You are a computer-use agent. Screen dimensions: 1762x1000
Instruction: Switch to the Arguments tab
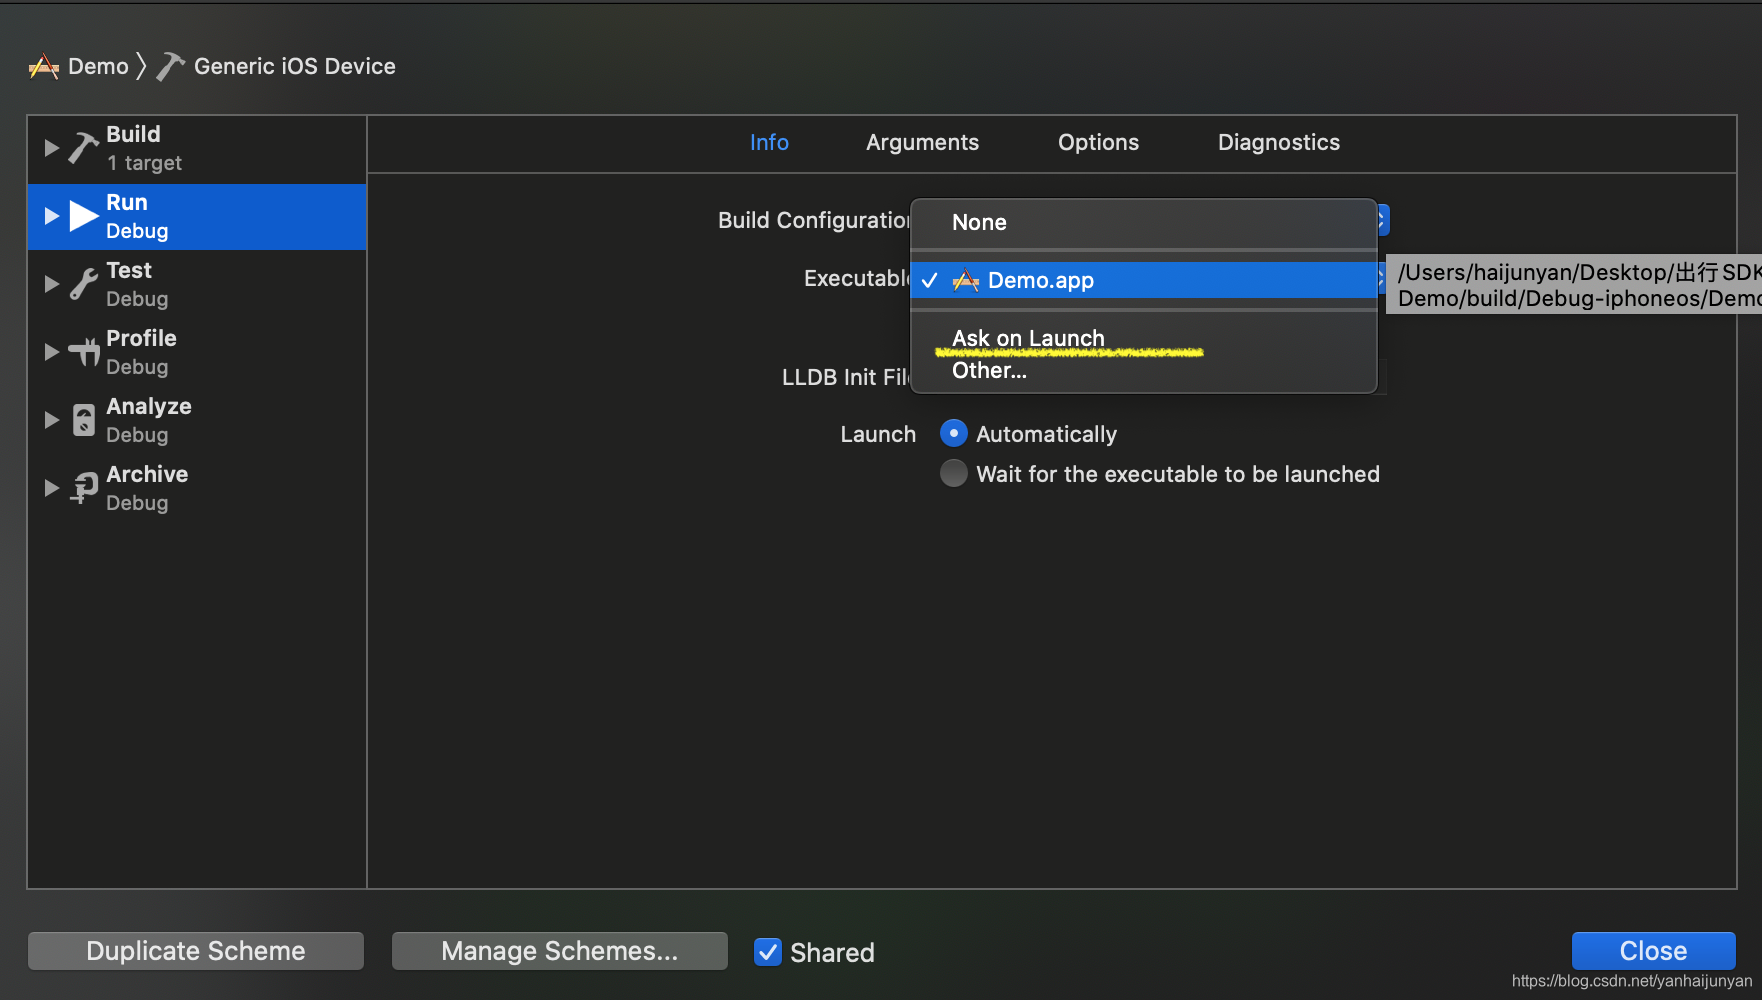pyautogui.click(x=922, y=143)
